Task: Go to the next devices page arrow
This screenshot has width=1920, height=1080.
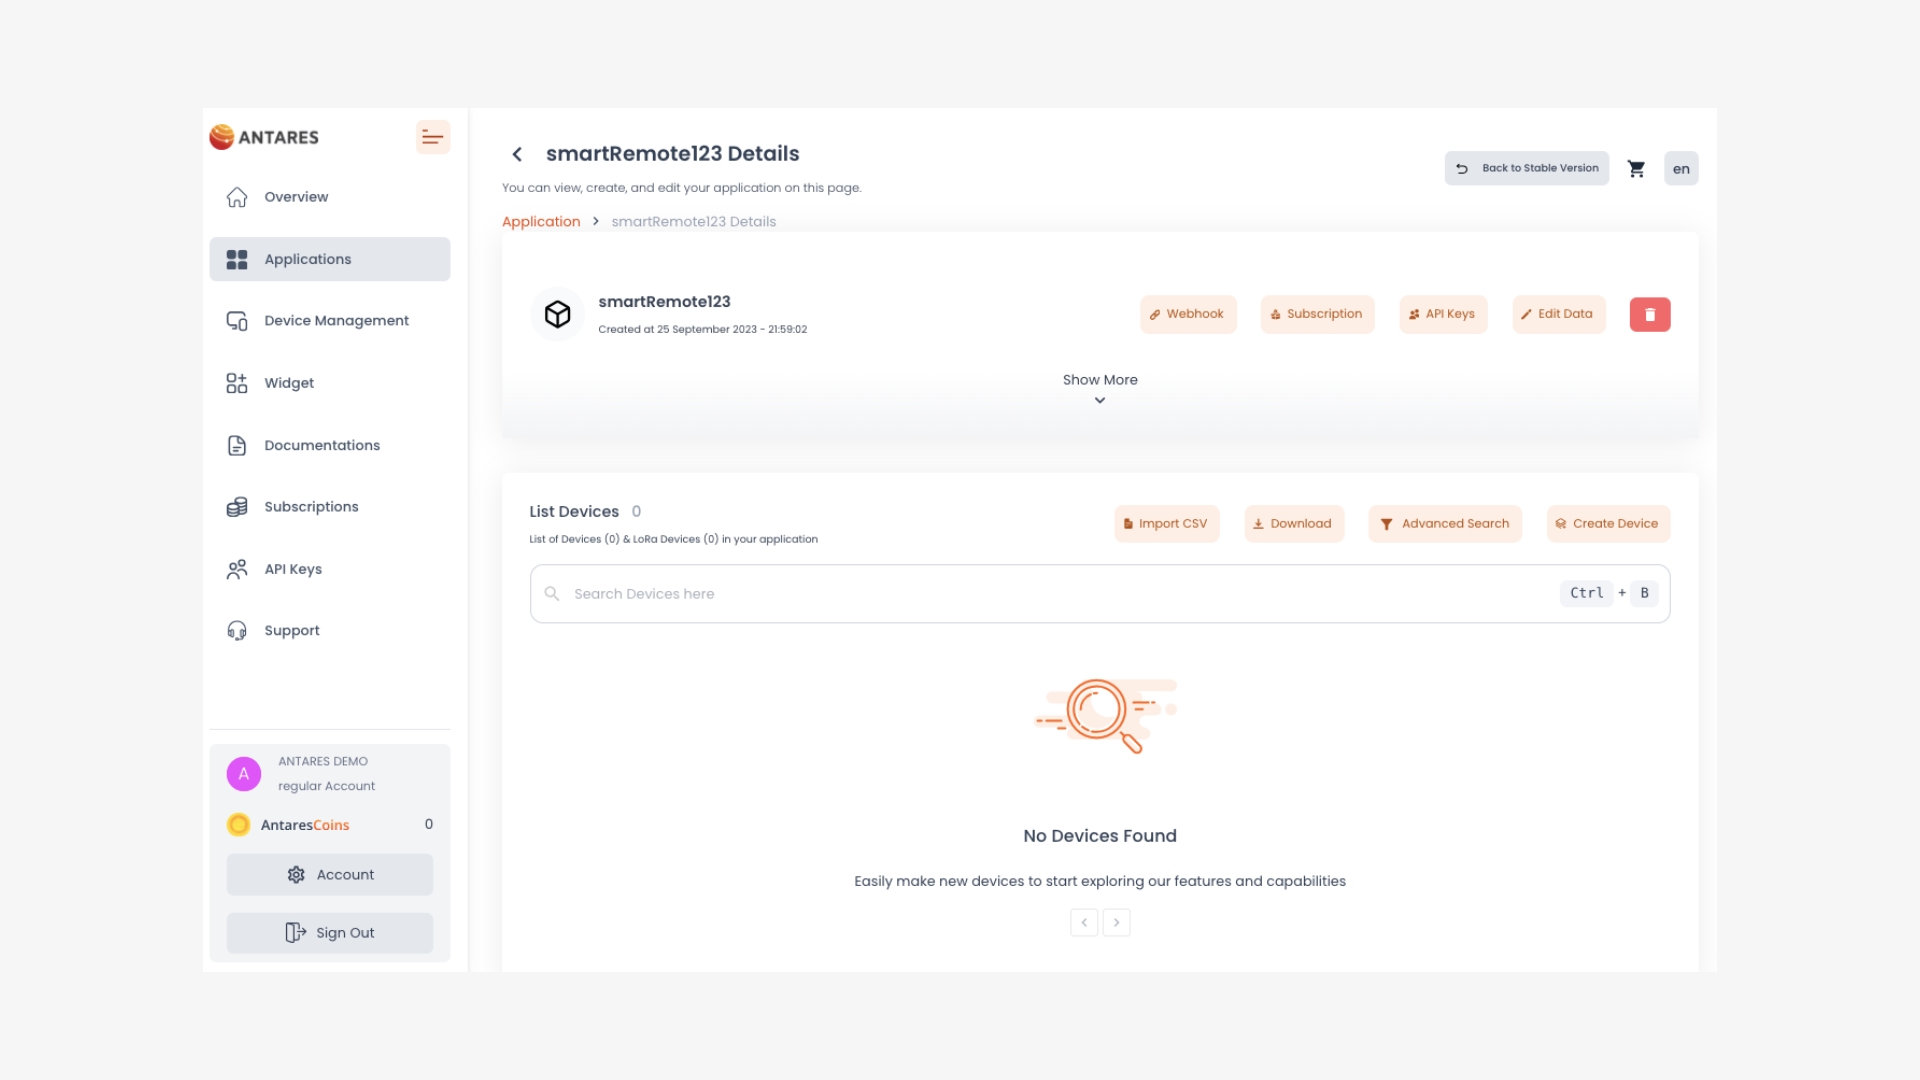Action: tap(1116, 922)
